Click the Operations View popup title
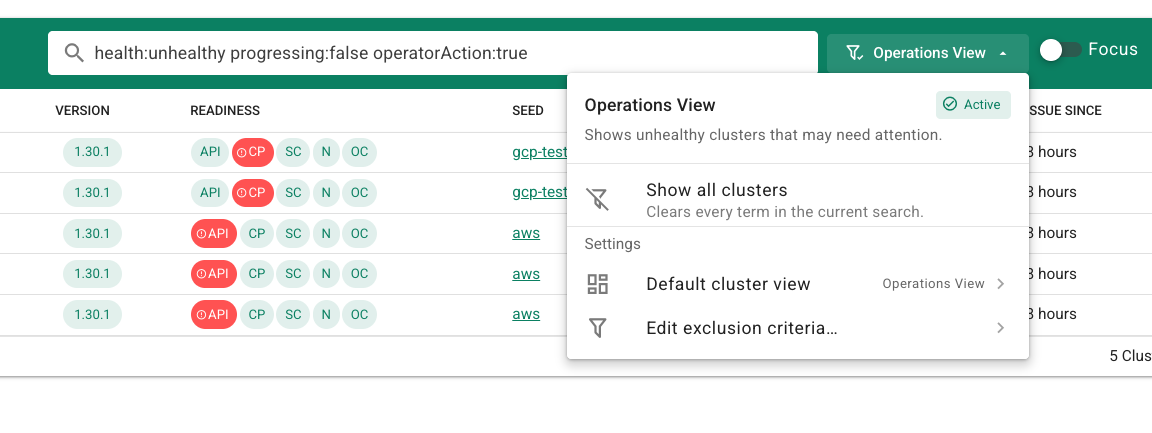Screen dimensions: 1152x433 click(649, 105)
